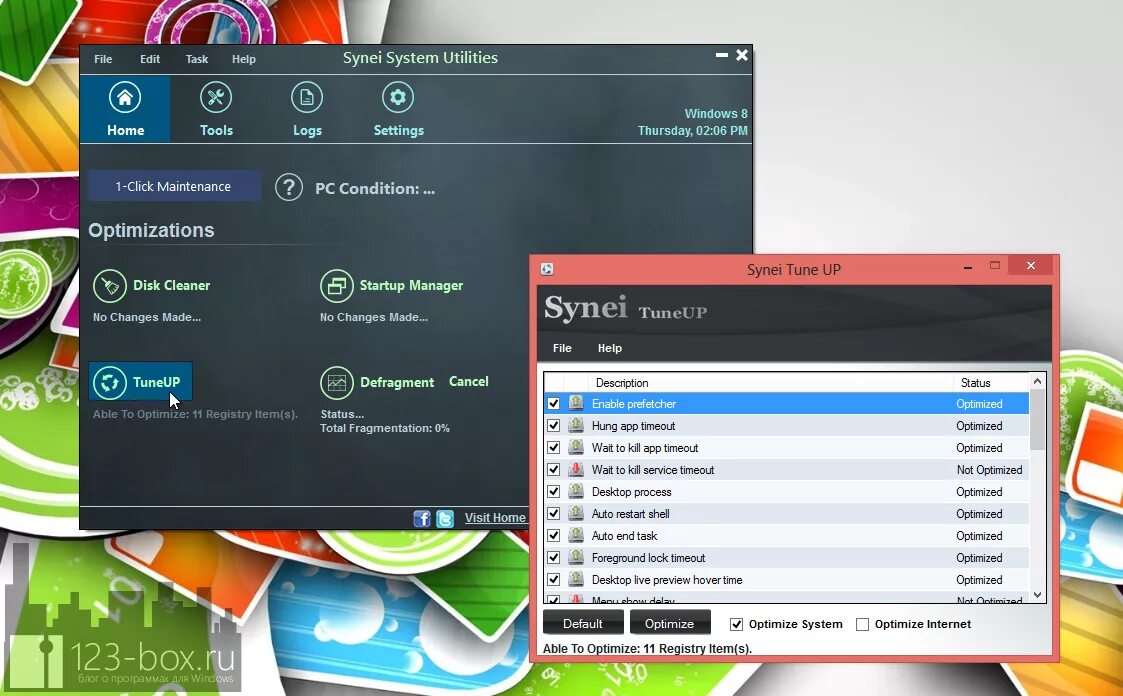Click the Hung app timeout status icon
The width and height of the screenshot is (1123, 696).
[x=576, y=425]
